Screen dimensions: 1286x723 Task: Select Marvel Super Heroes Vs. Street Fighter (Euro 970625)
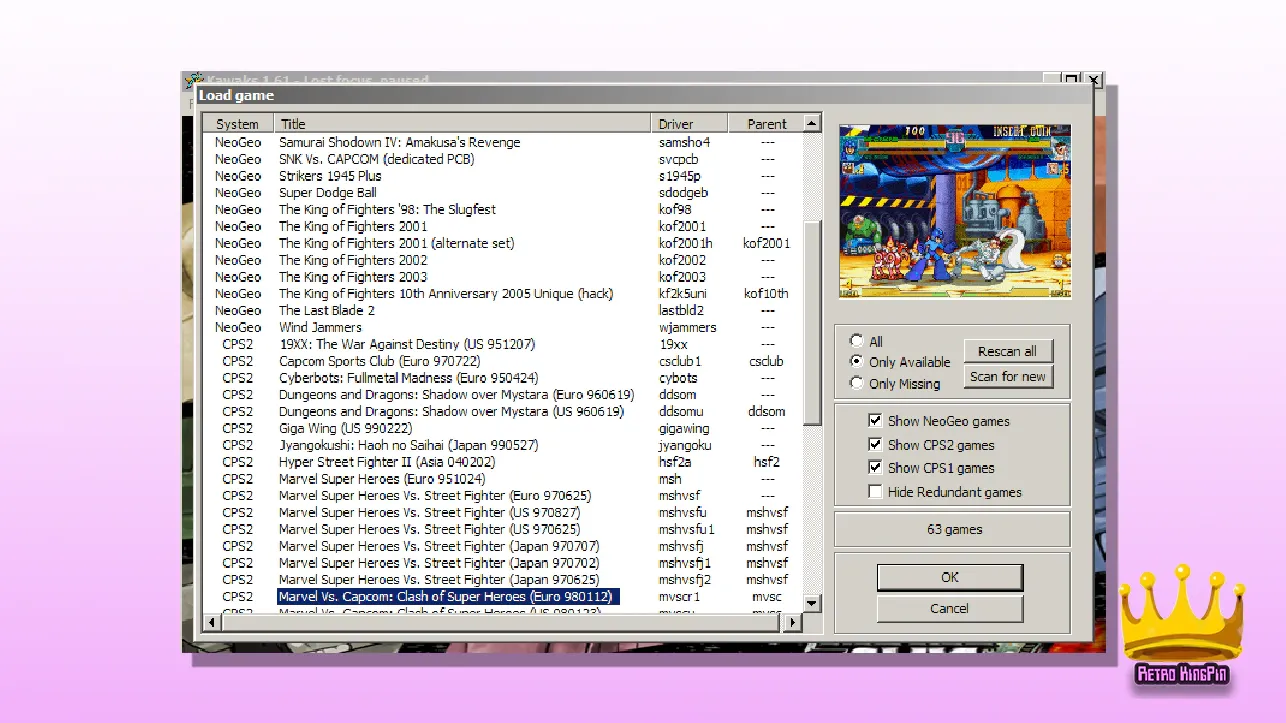[x=503, y=495]
